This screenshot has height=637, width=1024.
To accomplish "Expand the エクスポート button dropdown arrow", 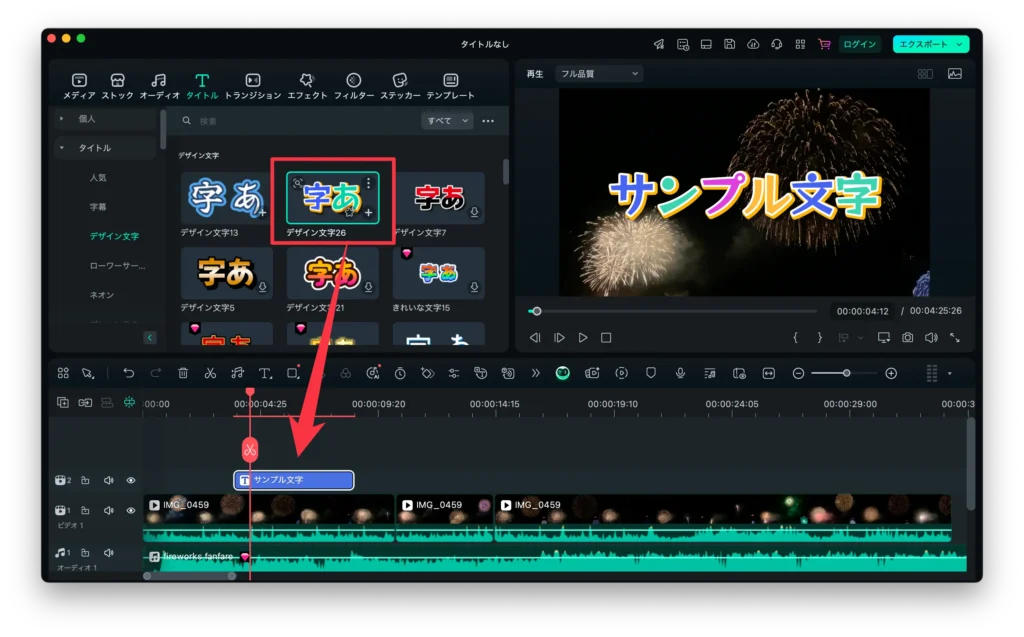I will pos(959,44).
